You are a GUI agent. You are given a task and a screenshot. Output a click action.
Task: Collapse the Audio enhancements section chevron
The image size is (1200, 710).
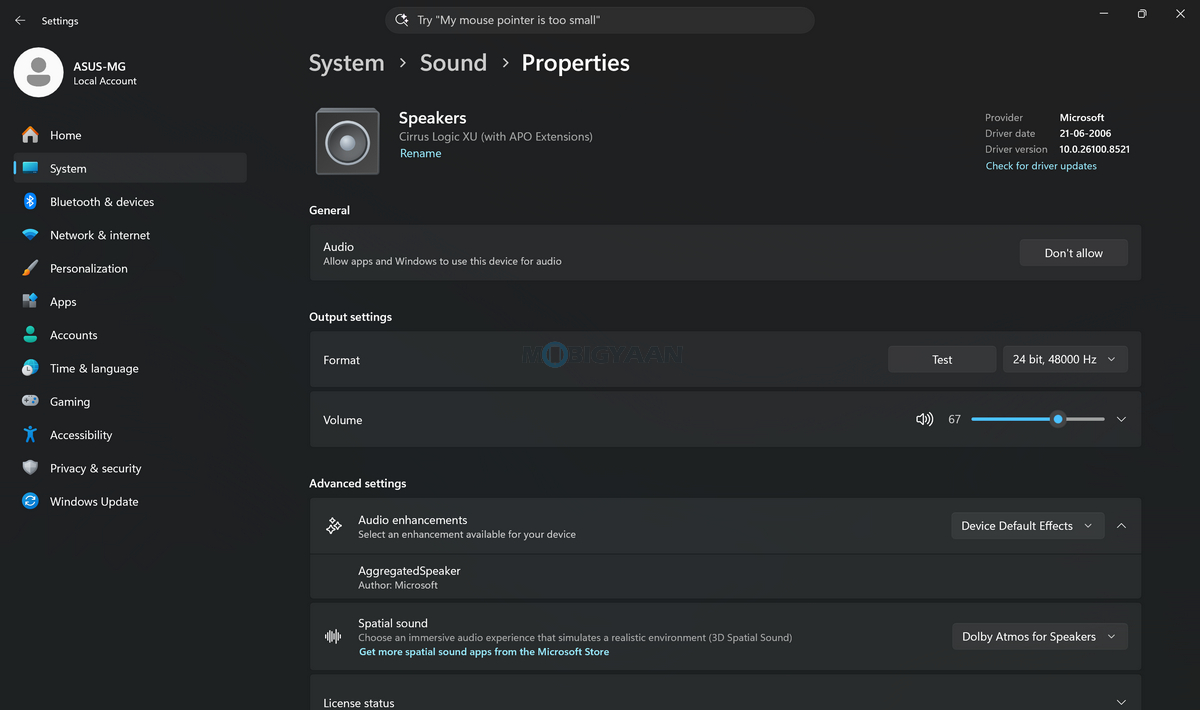pos(1121,526)
